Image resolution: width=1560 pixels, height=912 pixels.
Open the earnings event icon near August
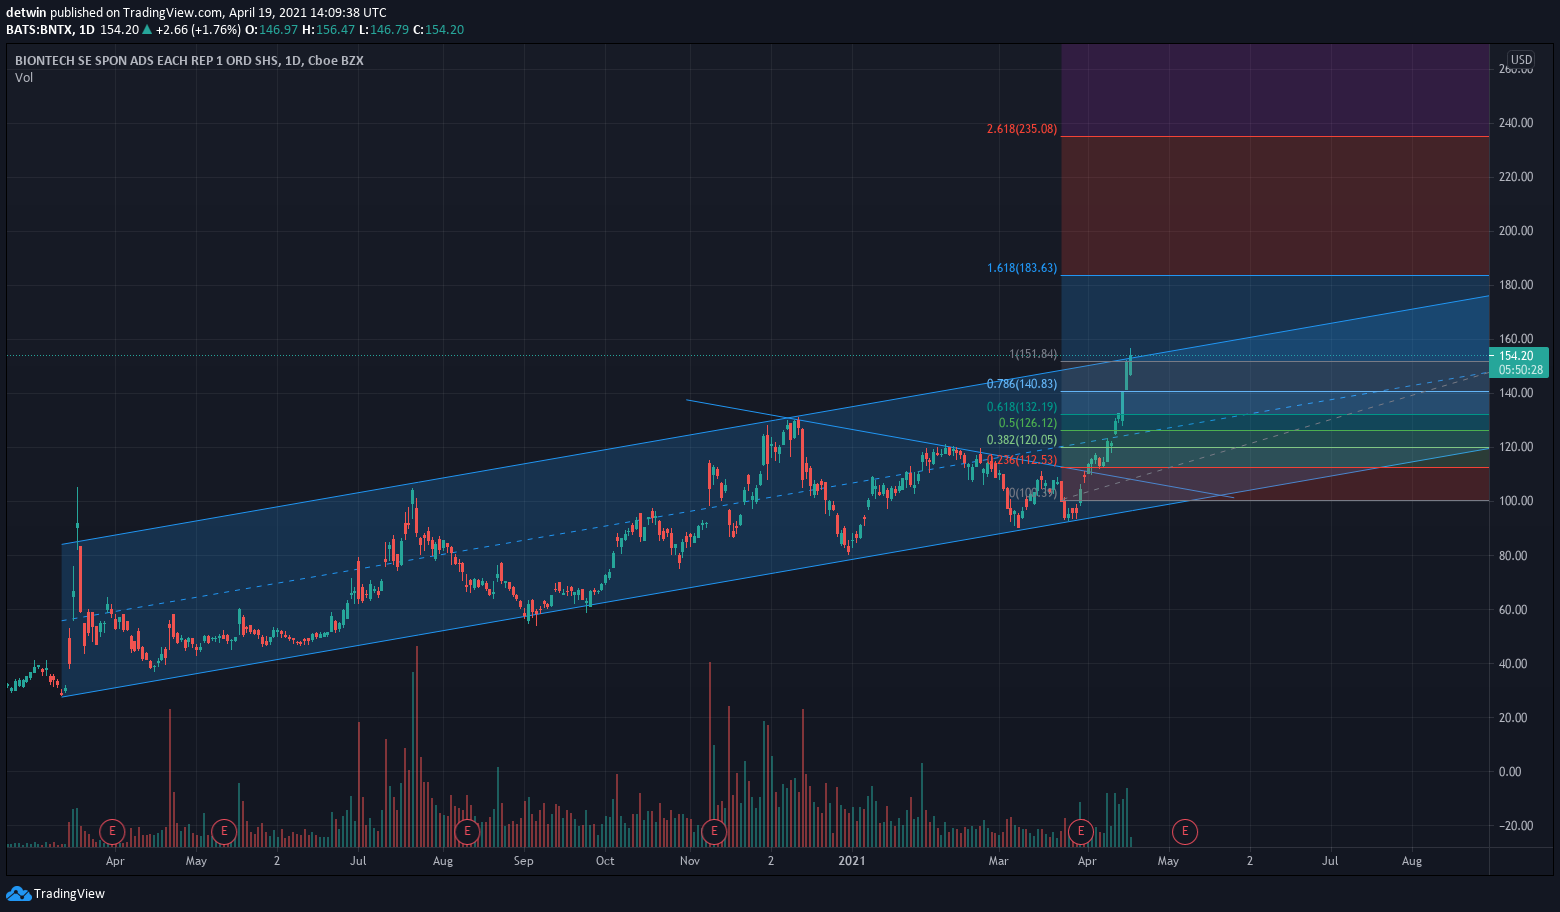(465, 831)
